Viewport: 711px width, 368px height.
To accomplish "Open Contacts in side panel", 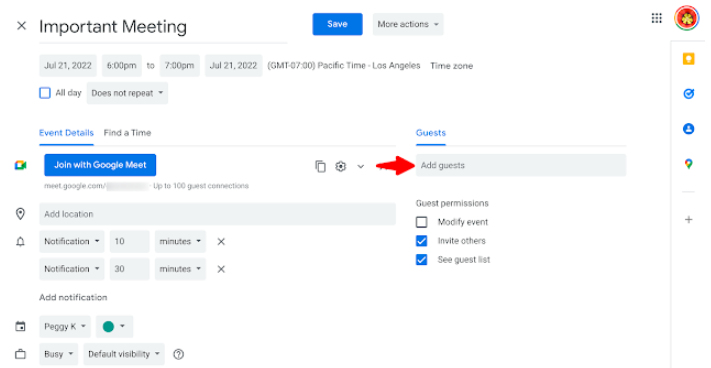I will tap(688, 129).
